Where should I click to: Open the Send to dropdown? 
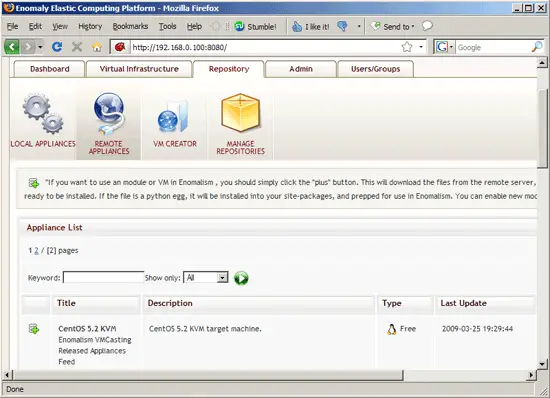click(393, 26)
